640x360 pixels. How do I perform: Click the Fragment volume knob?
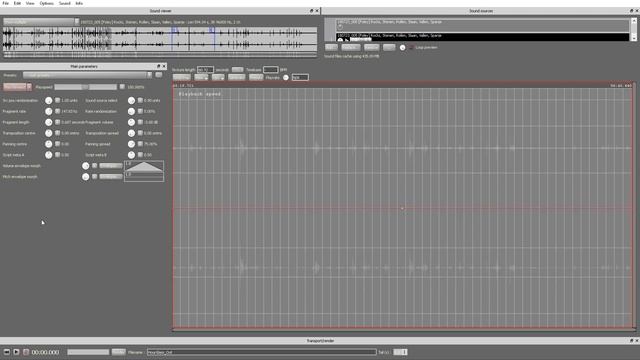point(131,122)
